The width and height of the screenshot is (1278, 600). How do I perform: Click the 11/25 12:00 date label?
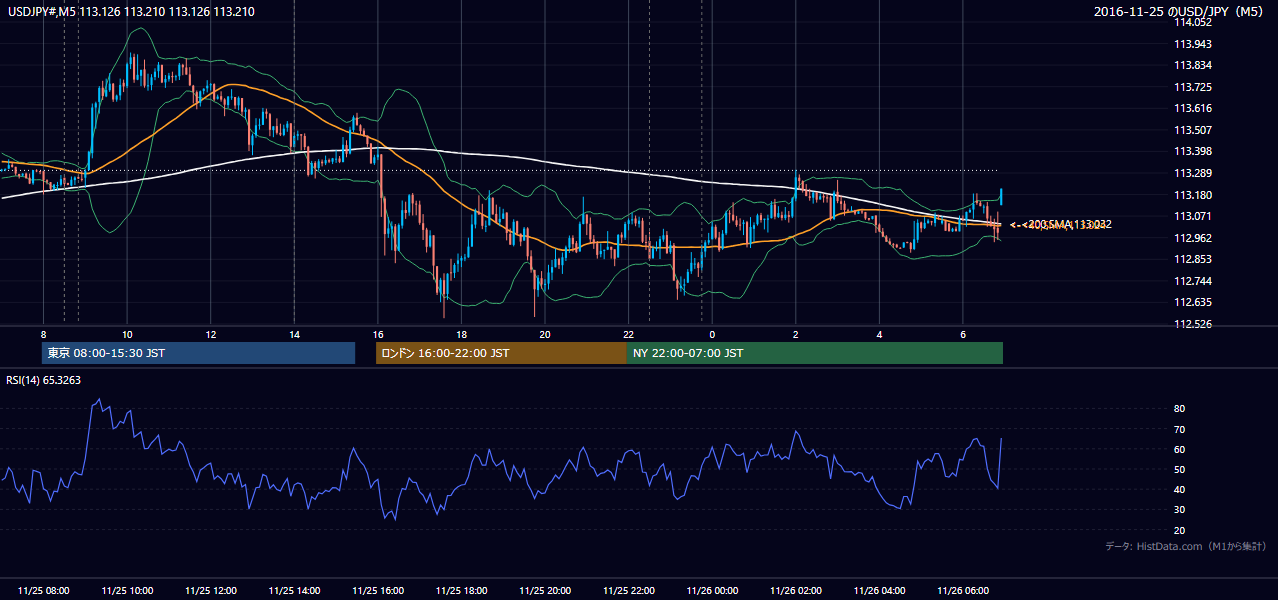point(211,591)
